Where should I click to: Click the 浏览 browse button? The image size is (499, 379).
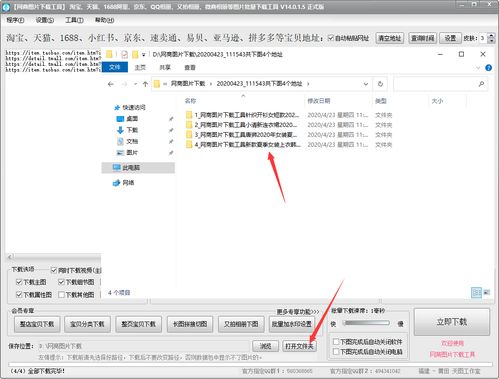click(266, 346)
